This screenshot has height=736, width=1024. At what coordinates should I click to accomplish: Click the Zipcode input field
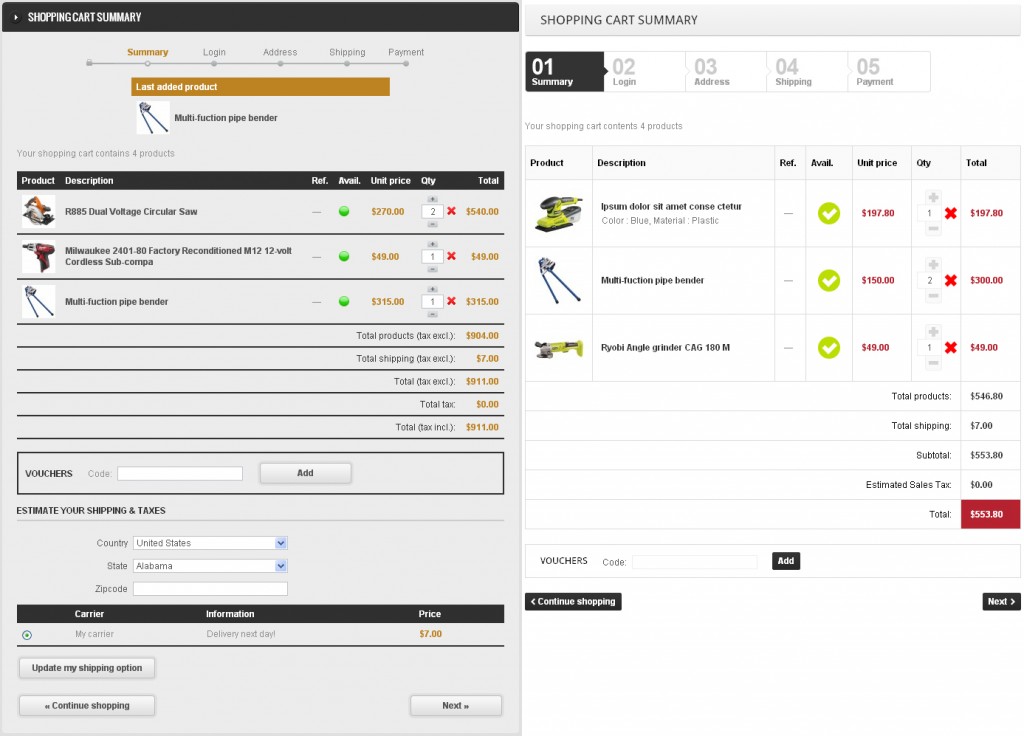point(210,589)
